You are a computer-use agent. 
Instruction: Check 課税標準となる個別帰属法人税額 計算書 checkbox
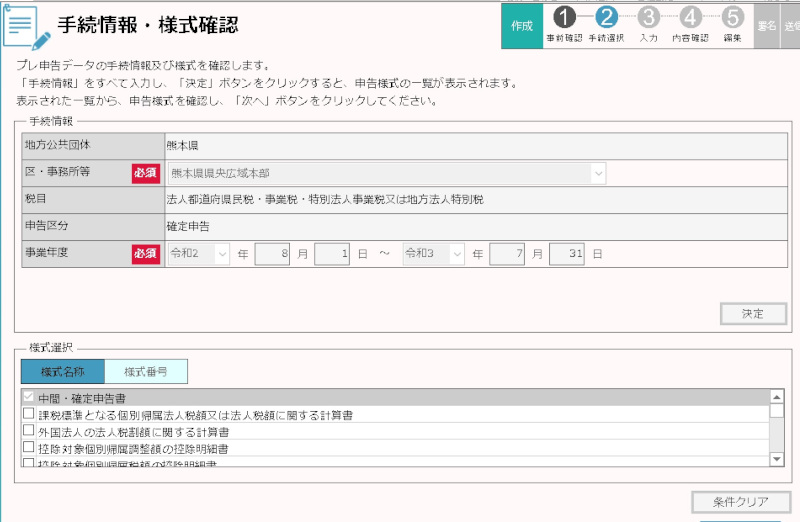[x=29, y=413]
